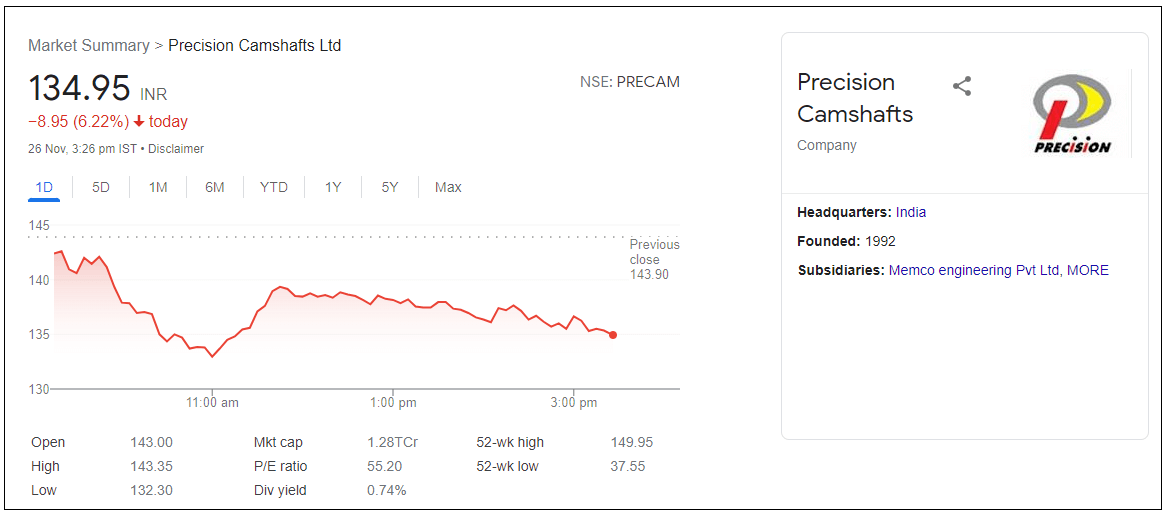This screenshot has height=517, width=1170.
Task: Switch to the 5D chart tab
Action: 101,187
